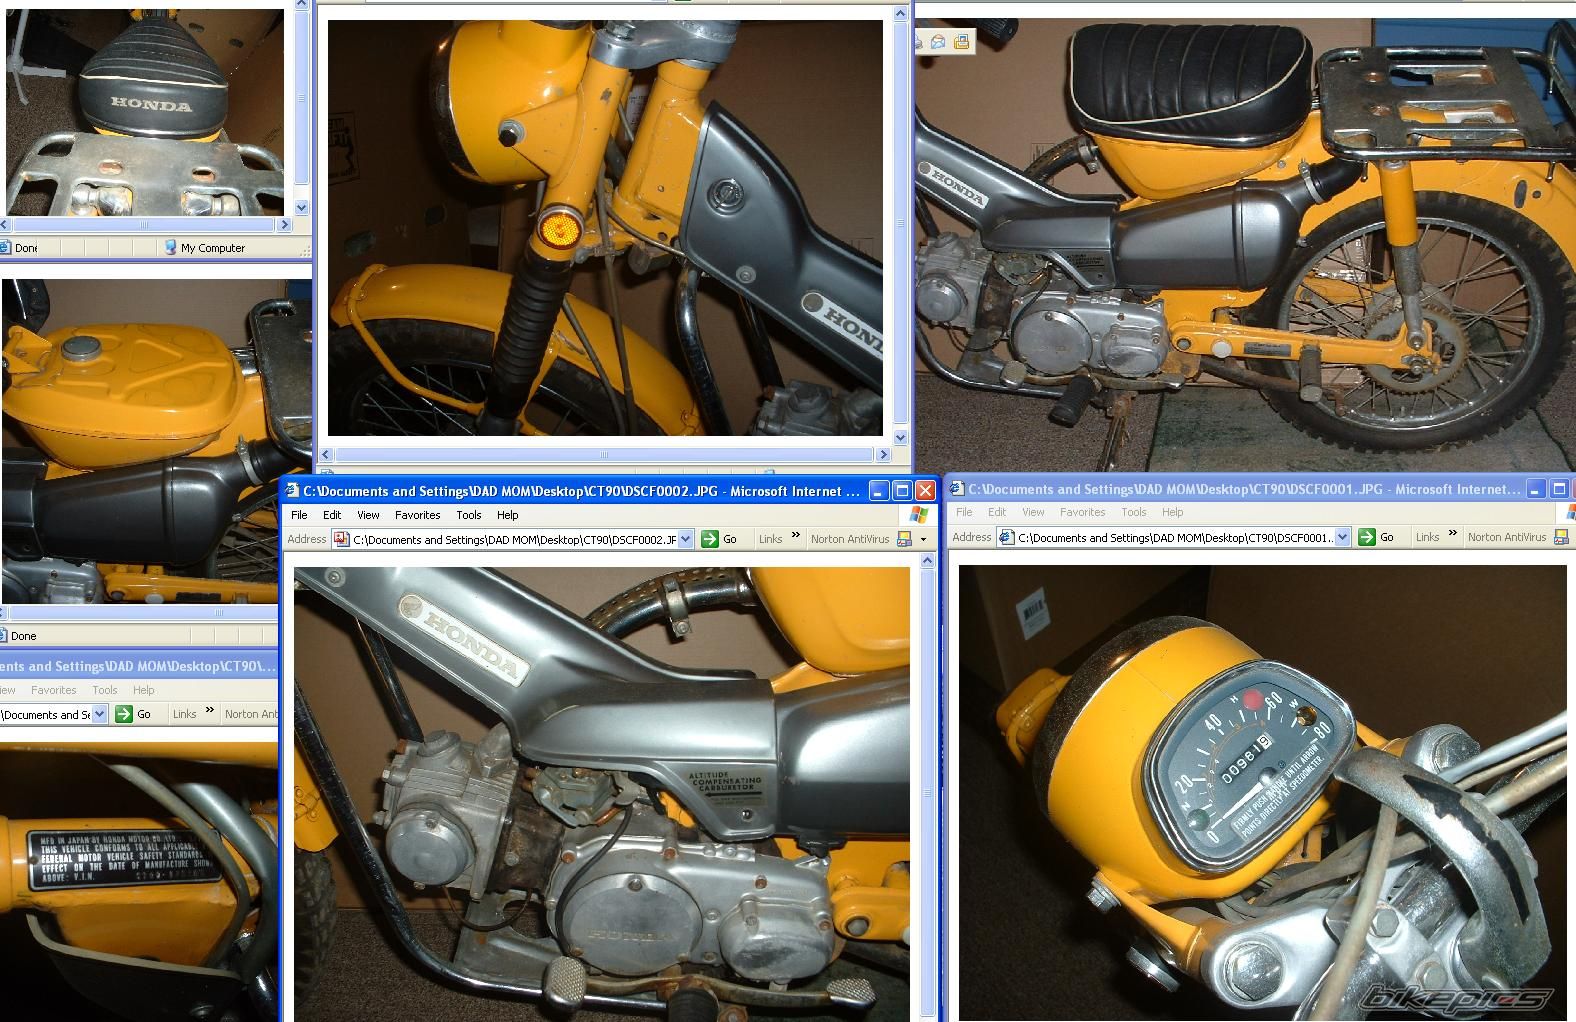Click Norton AntiVirus label in DSCF0002 toolbar

(x=850, y=539)
